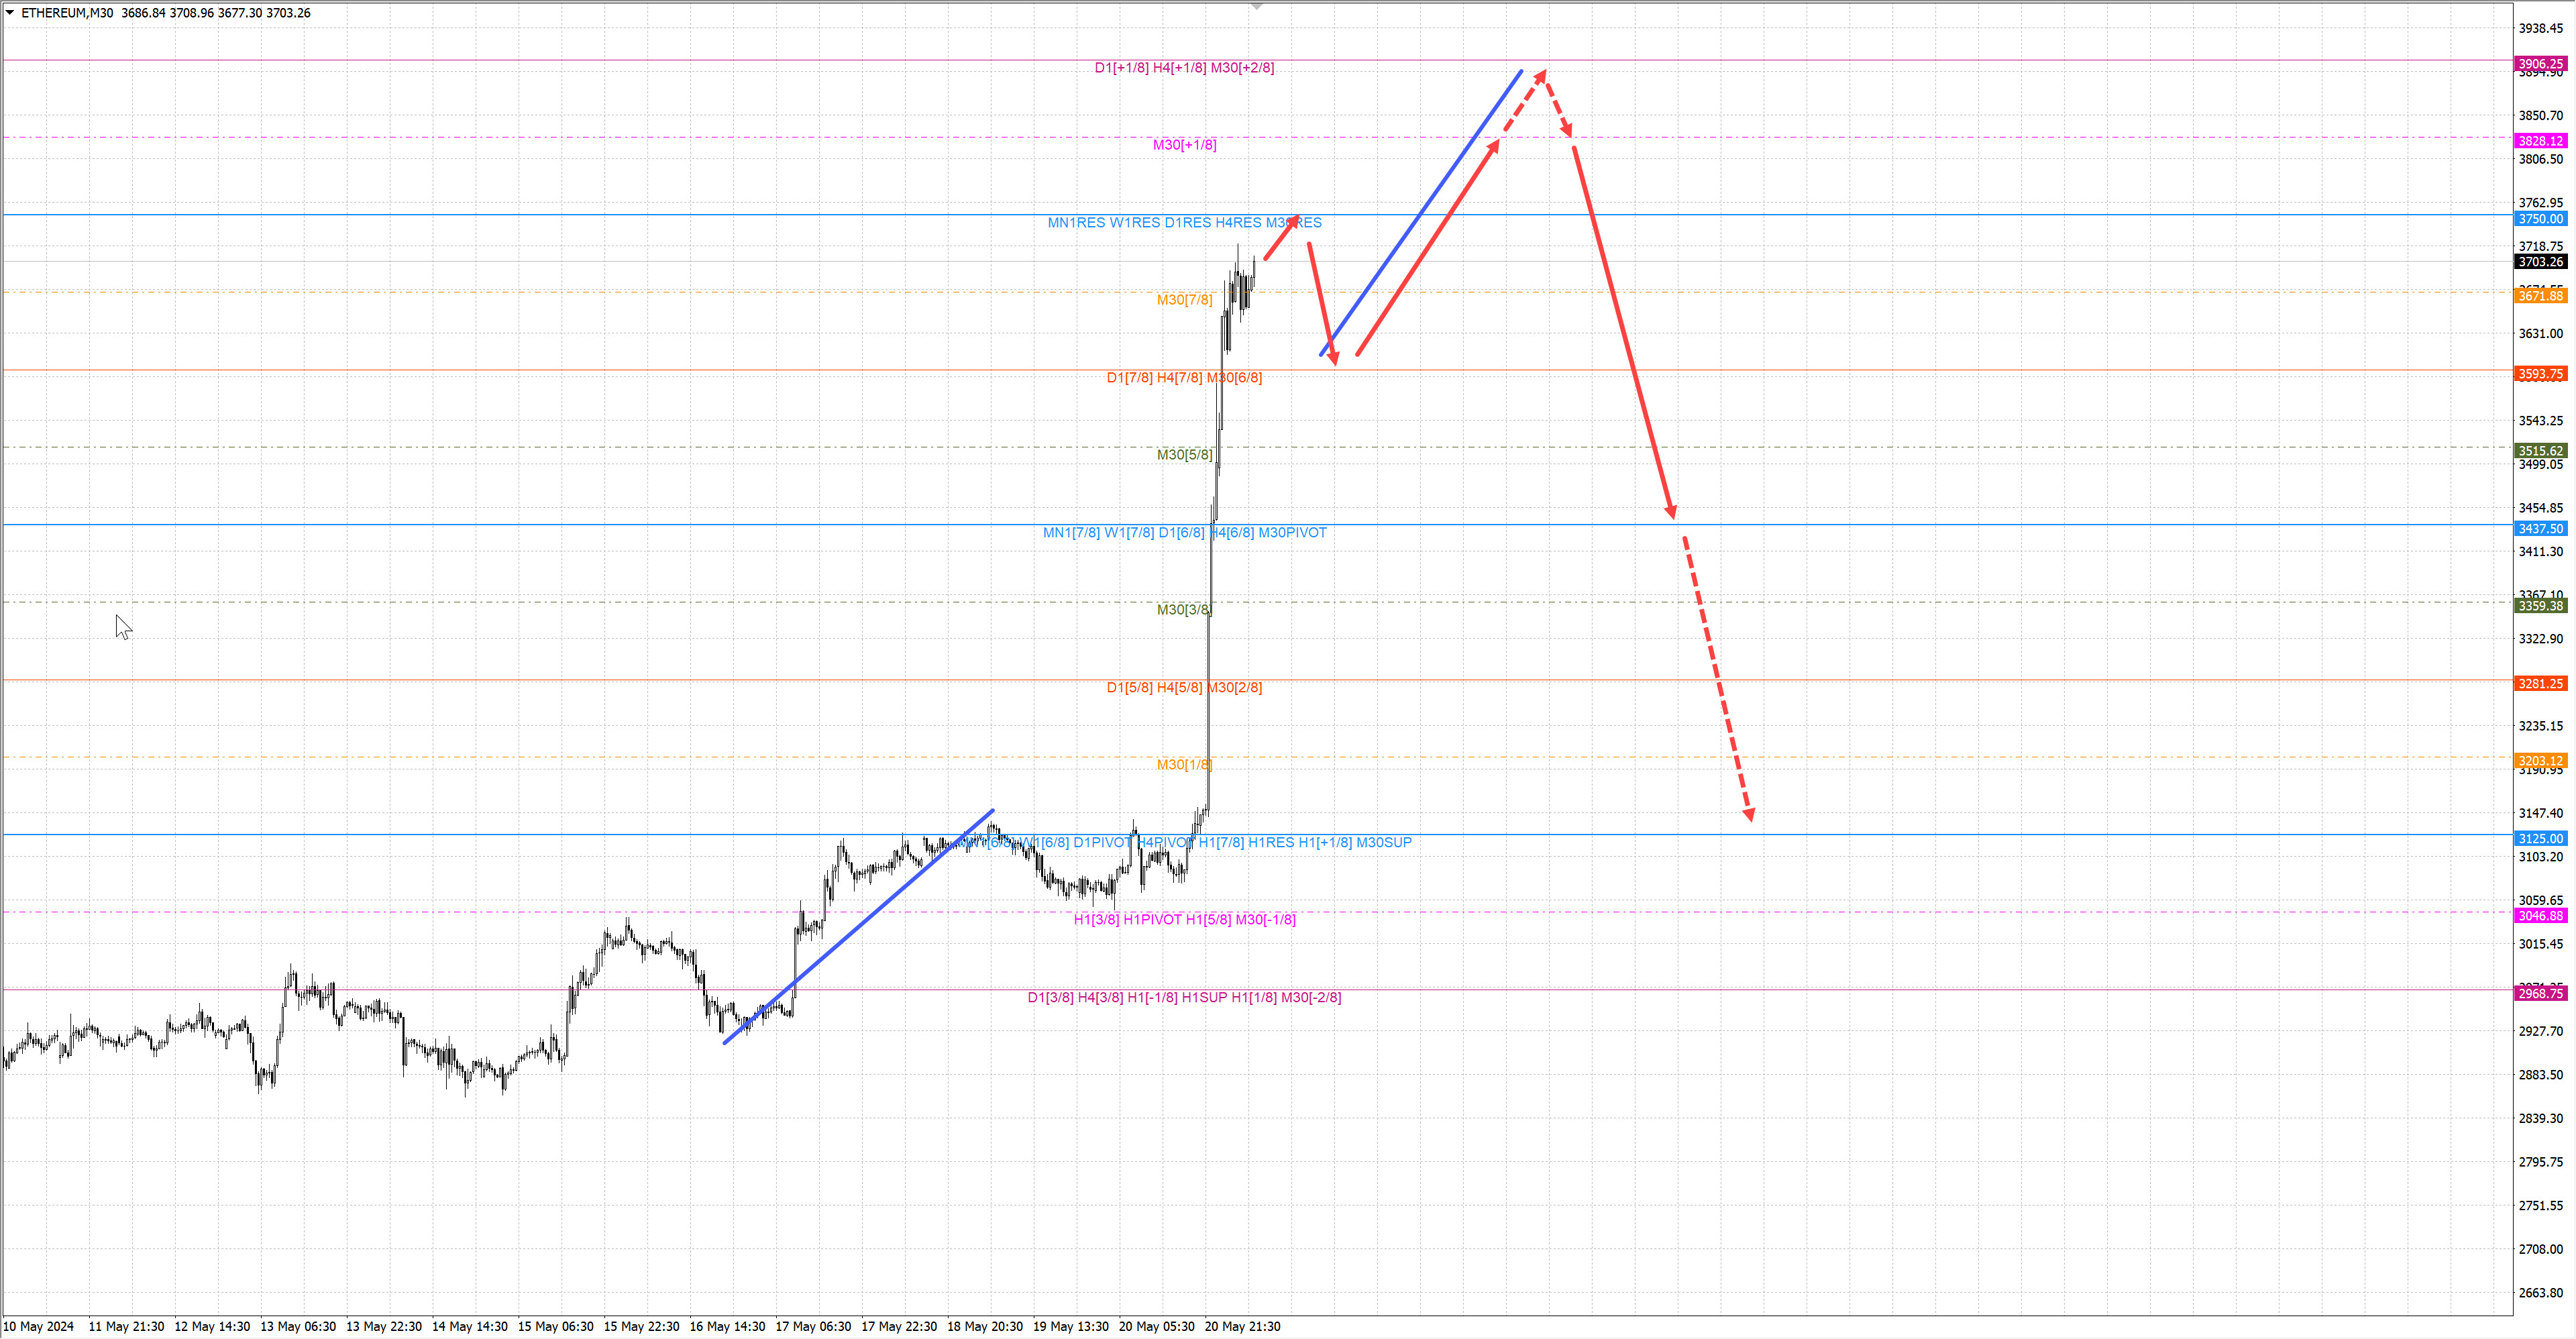Select the lower blue trend line
This screenshot has height=1339, width=2576.
(858, 927)
